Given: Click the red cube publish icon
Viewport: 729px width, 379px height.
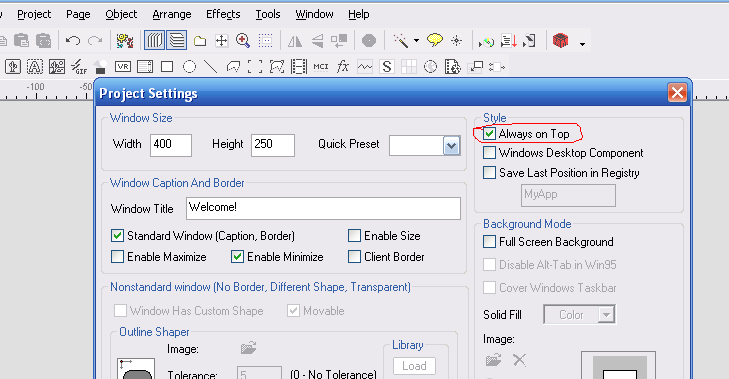Looking at the screenshot, I should (x=561, y=41).
